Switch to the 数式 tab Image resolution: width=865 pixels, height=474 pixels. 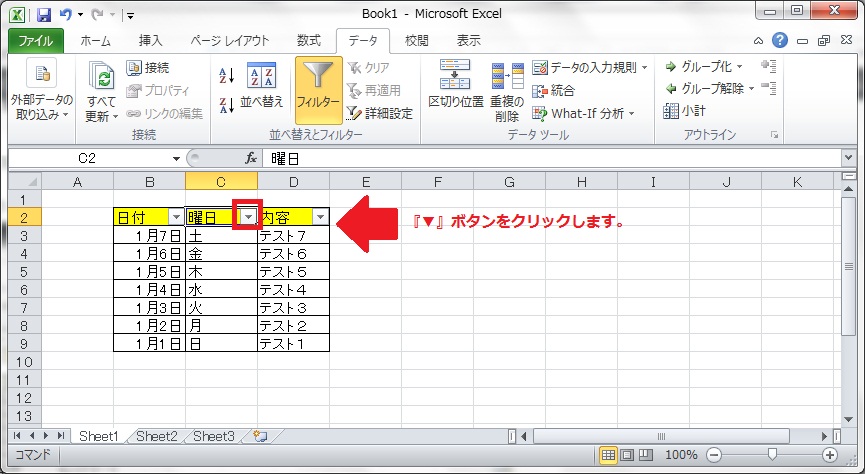click(x=308, y=40)
